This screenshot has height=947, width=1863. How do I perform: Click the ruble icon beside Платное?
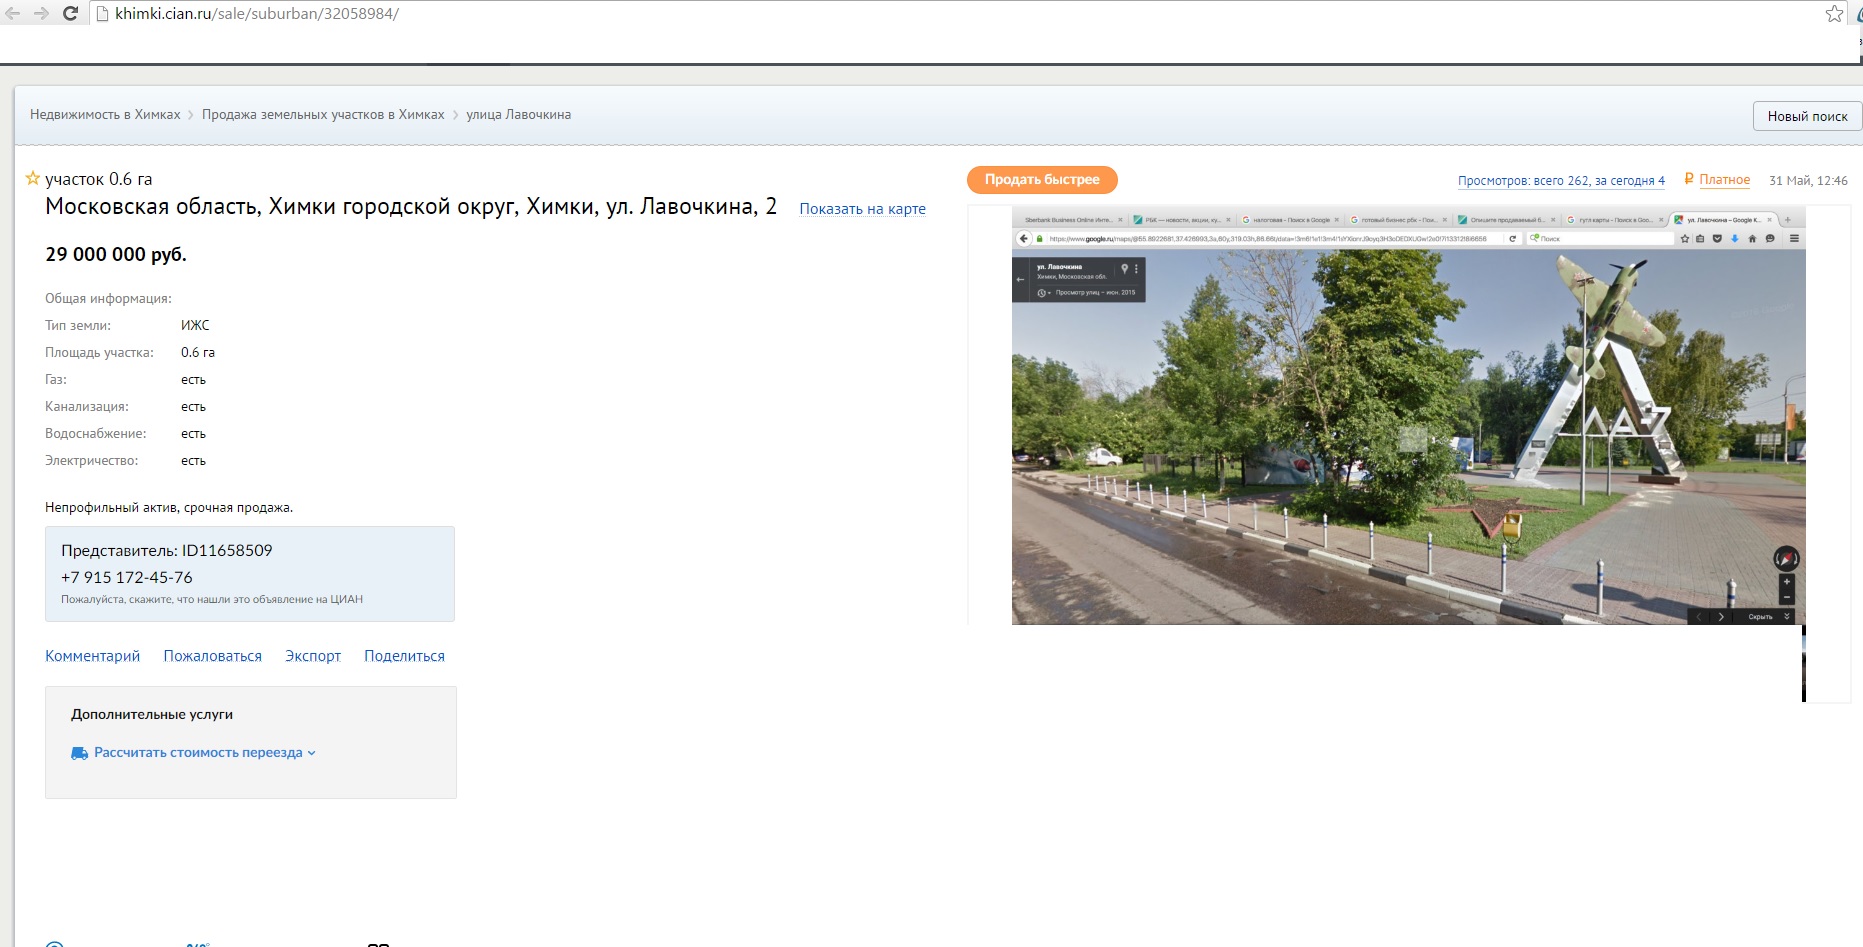1689,180
